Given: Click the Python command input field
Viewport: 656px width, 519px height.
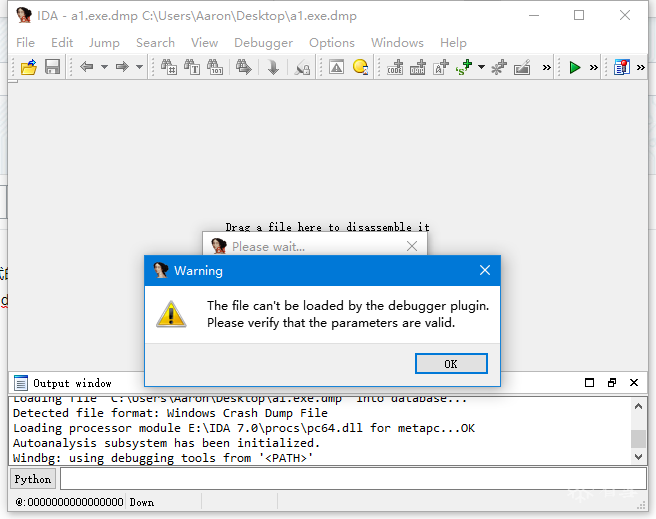Looking at the screenshot, I should point(354,478).
